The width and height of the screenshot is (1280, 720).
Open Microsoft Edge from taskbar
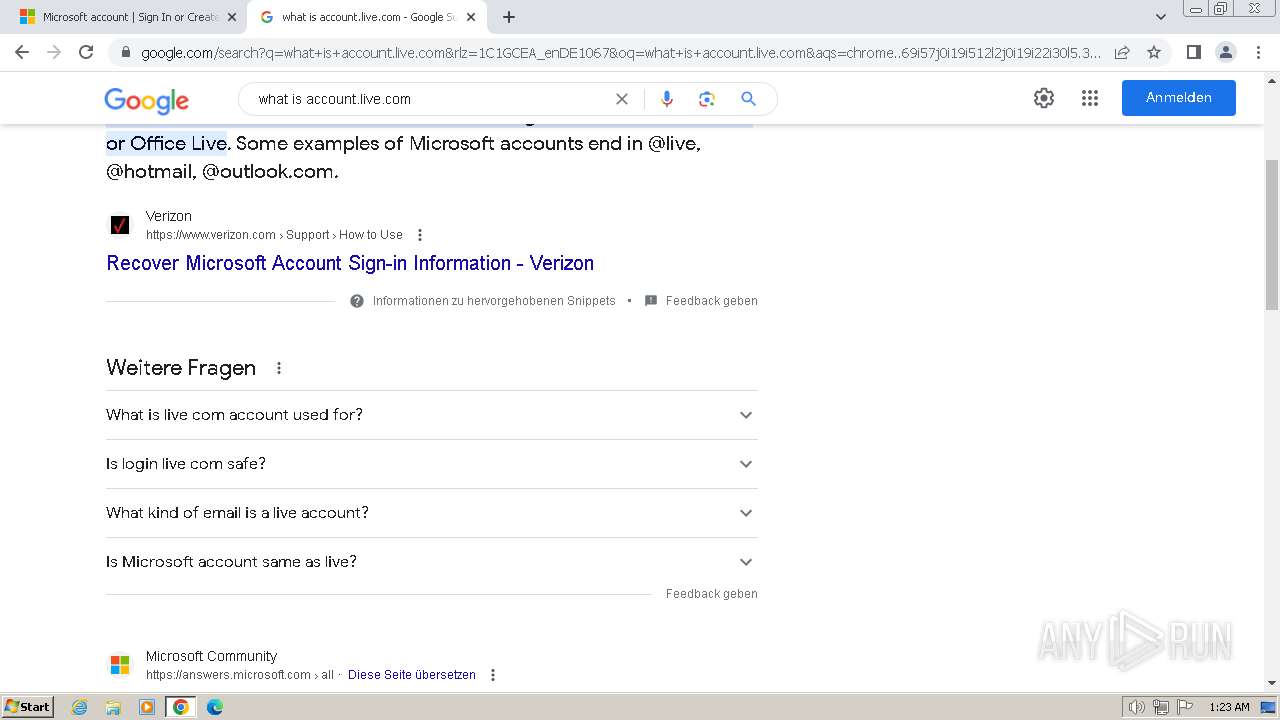click(x=215, y=707)
